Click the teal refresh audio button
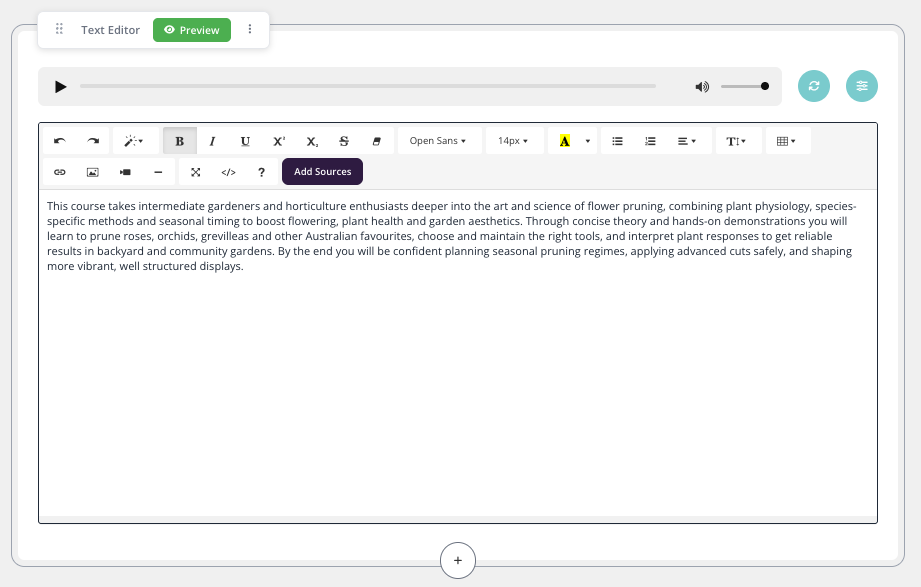The width and height of the screenshot is (921, 587). coord(814,86)
